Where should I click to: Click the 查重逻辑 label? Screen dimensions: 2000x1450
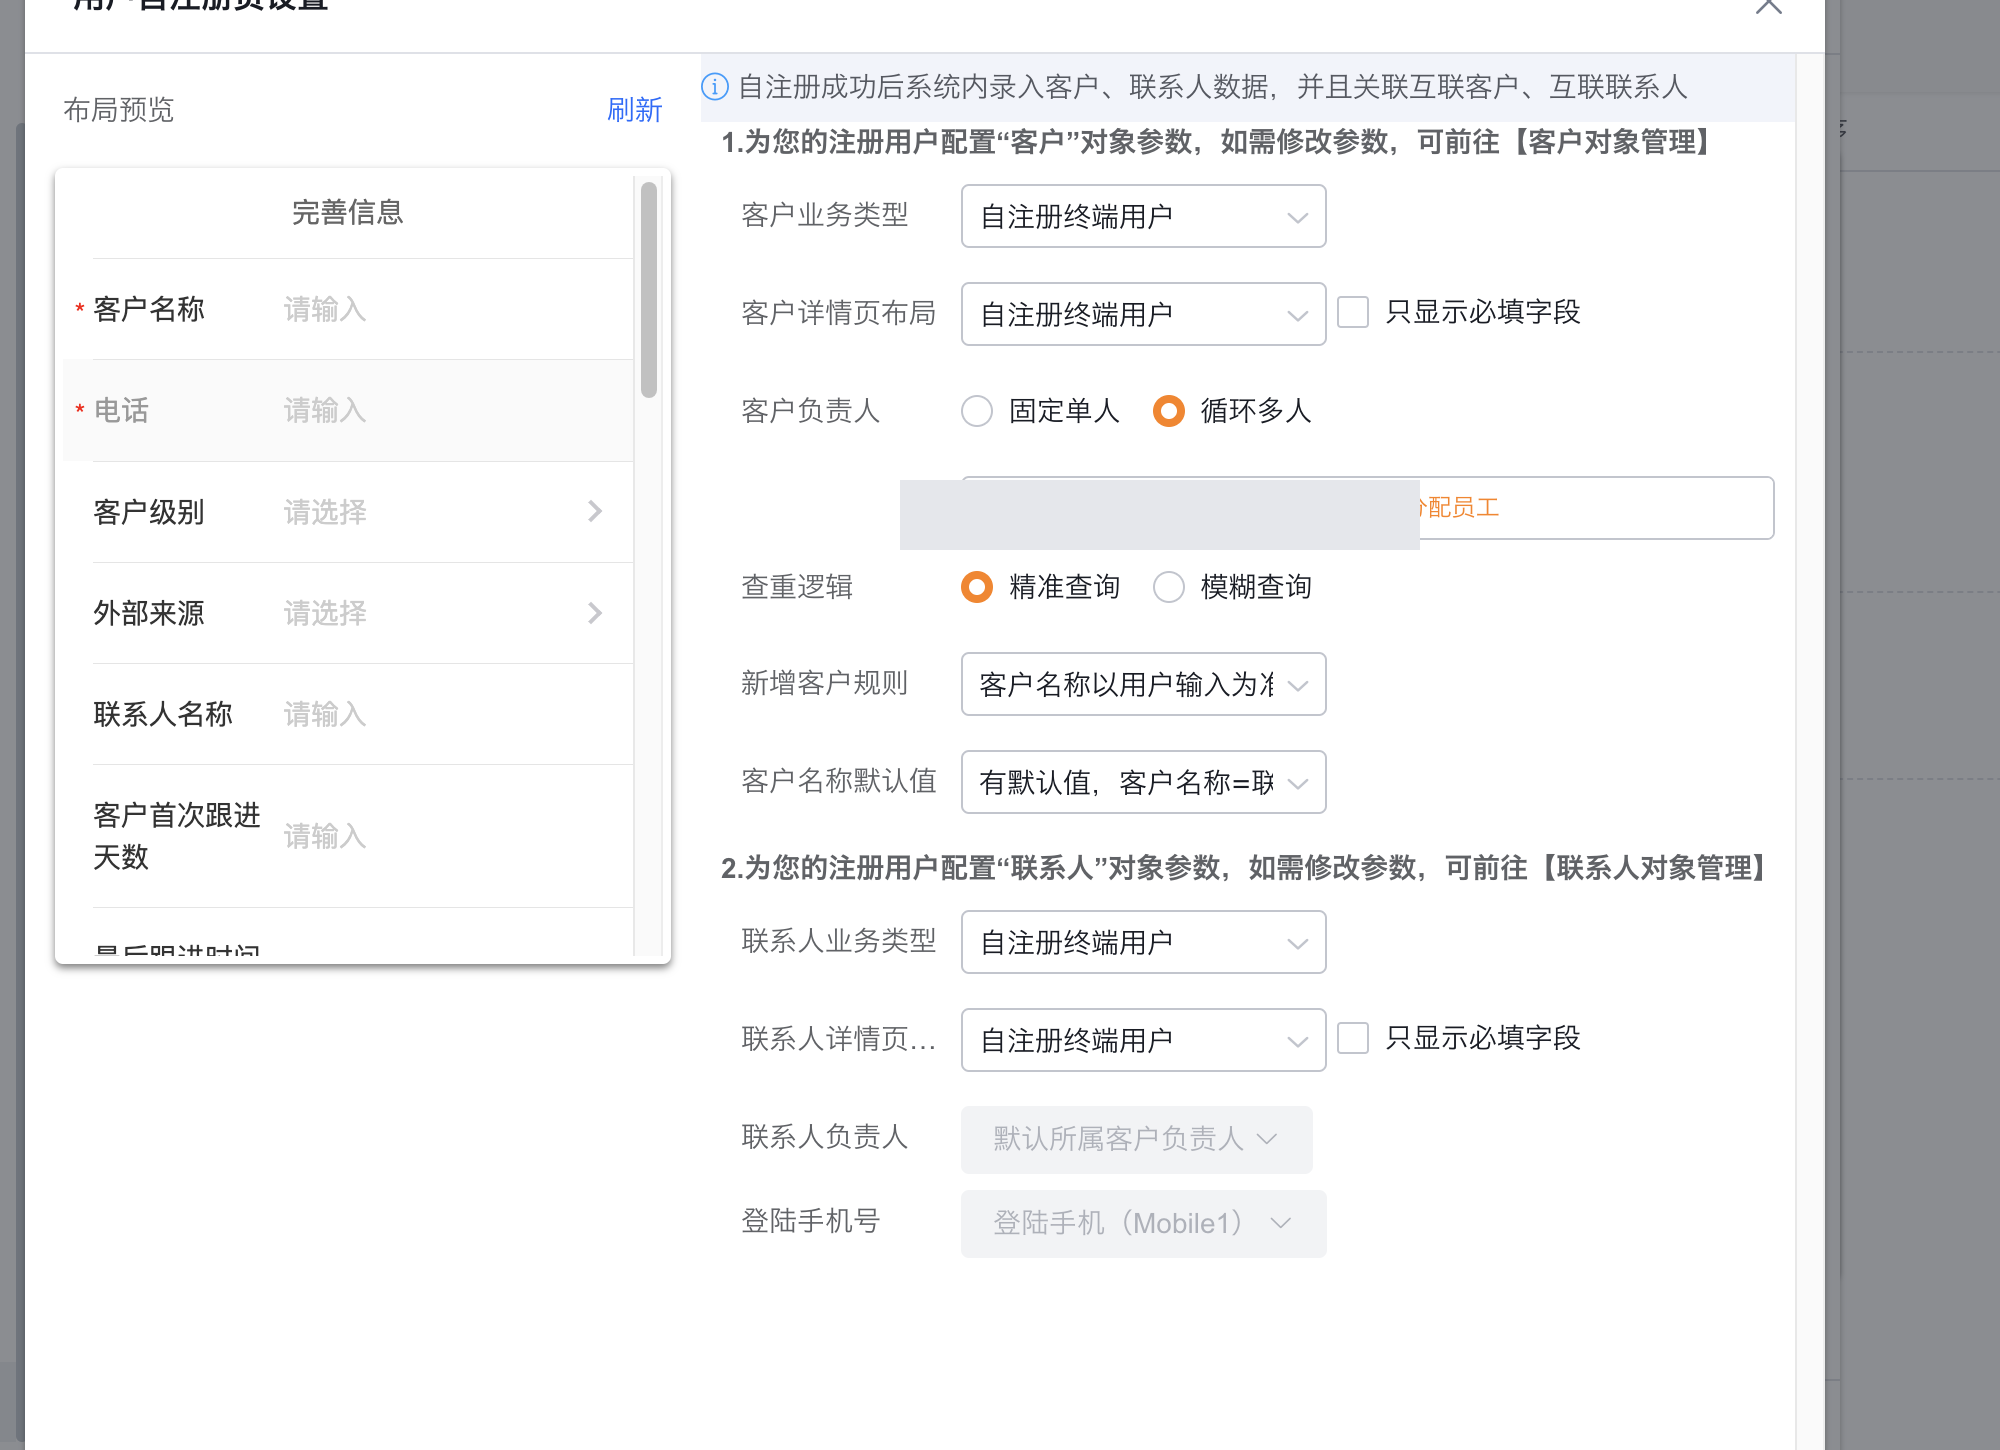(796, 587)
